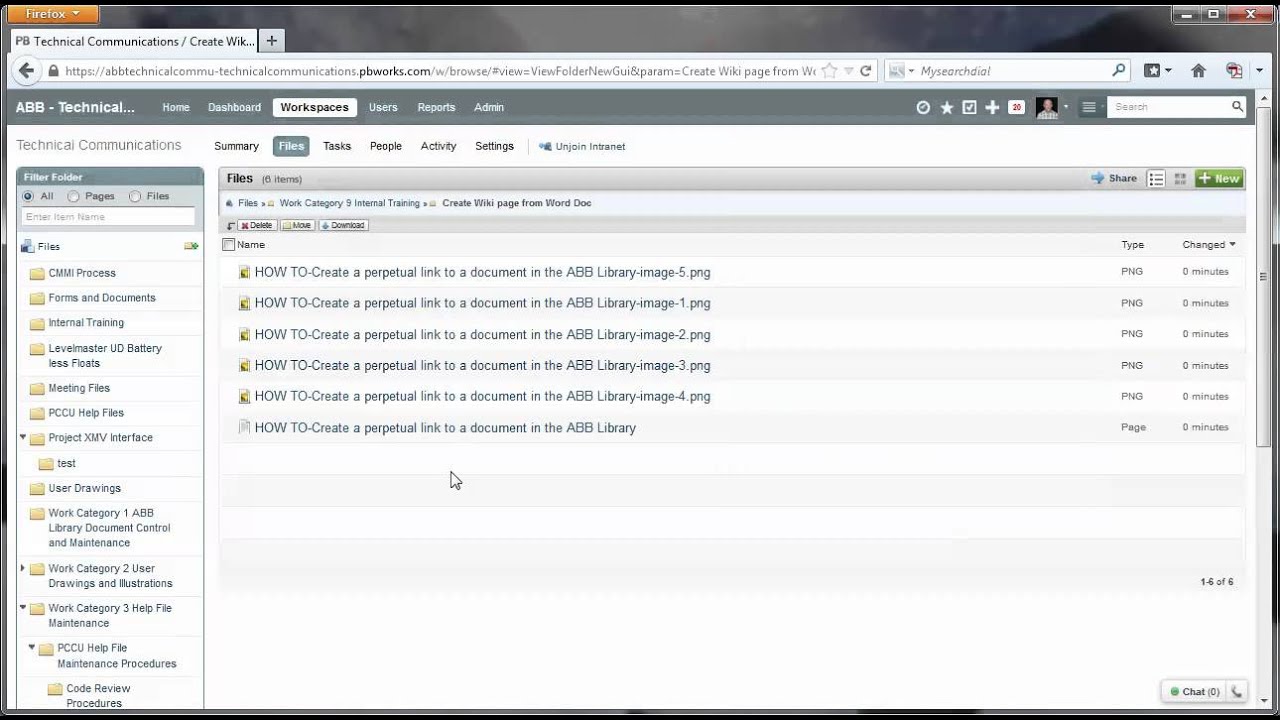The width and height of the screenshot is (1280, 720).
Task: Click the Firefox back arrow
Action: pos(27,71)
